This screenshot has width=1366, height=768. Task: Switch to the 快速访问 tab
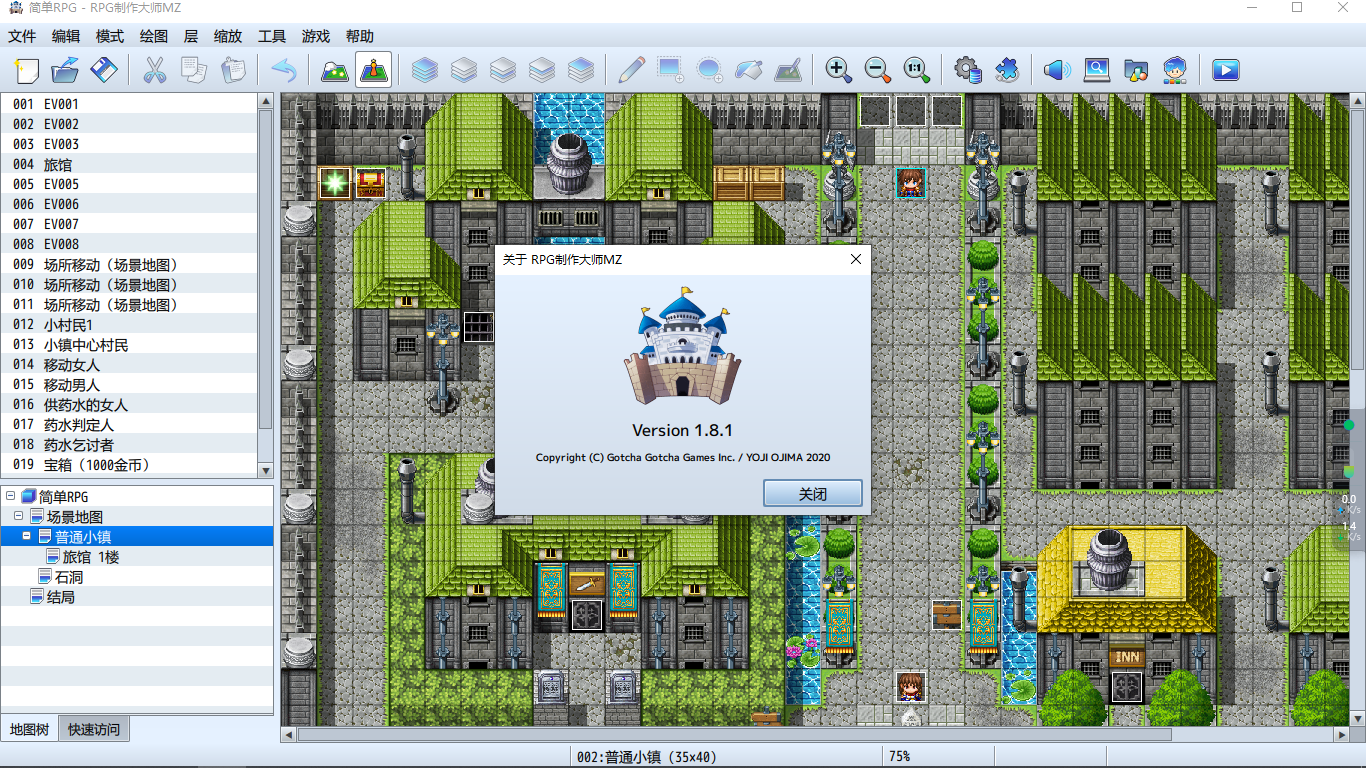click(94, 729)
